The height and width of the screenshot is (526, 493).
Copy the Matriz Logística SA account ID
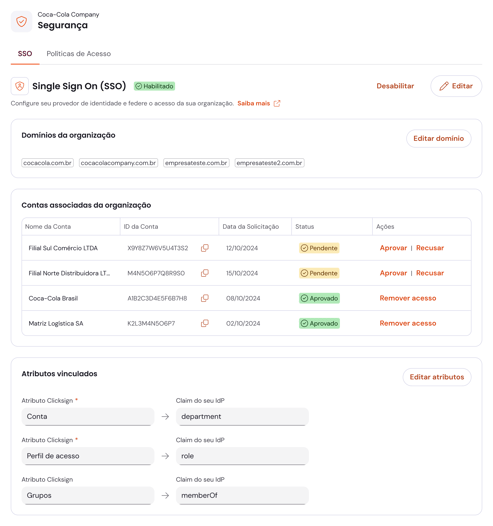click(205, 323)
